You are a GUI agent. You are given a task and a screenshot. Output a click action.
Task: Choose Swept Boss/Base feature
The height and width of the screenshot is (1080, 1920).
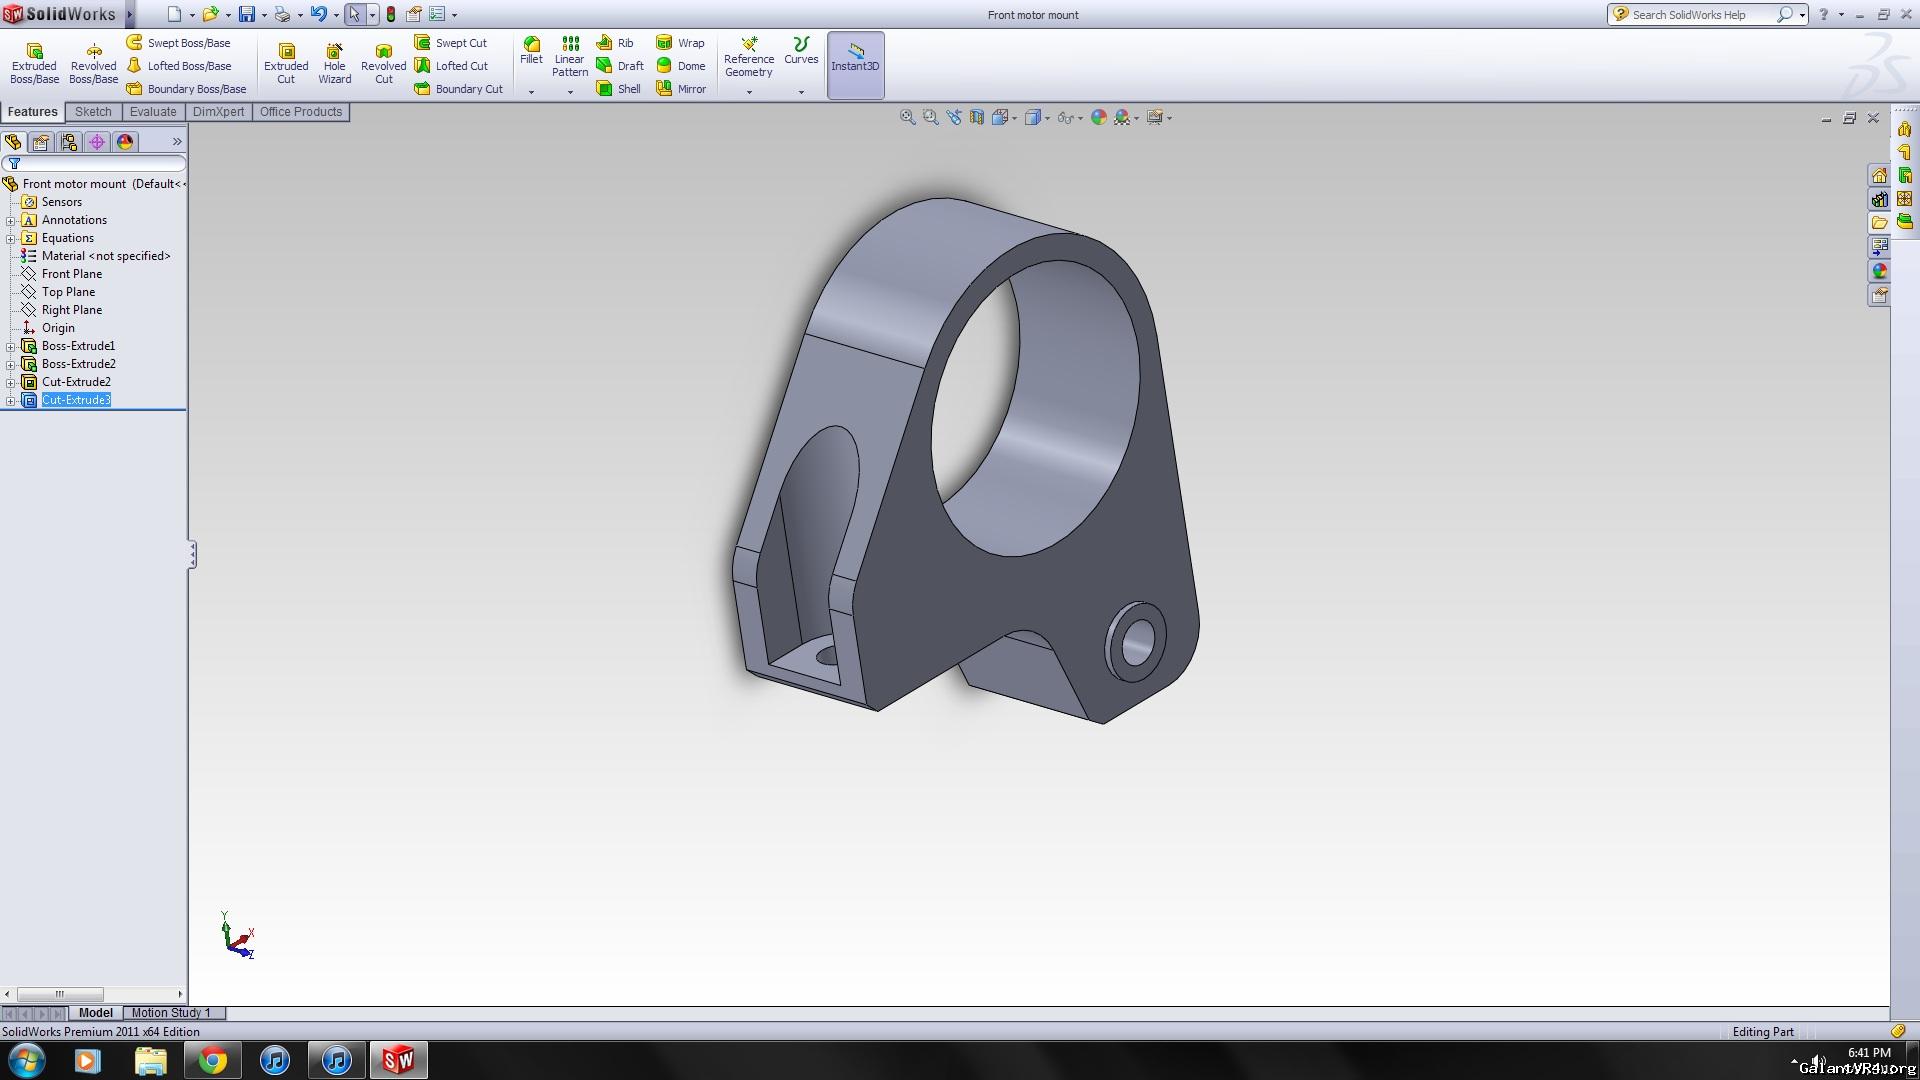coord(179,43)
